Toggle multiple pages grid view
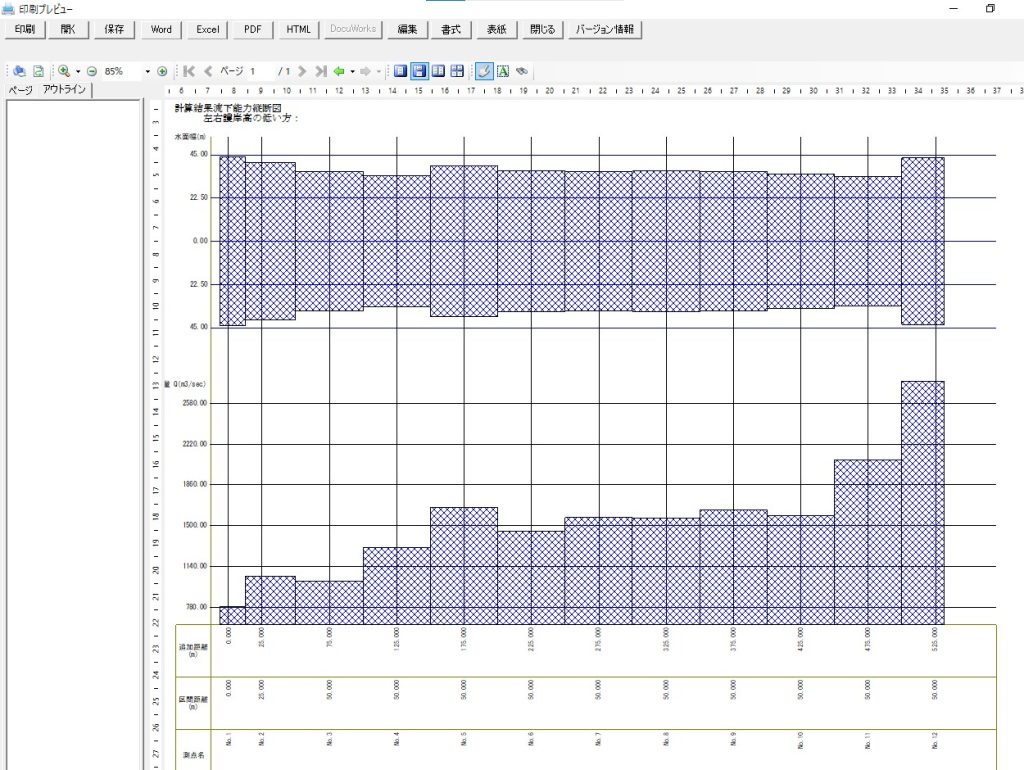The height and width of the screenshot is (770, 1024). coord(457,72)
